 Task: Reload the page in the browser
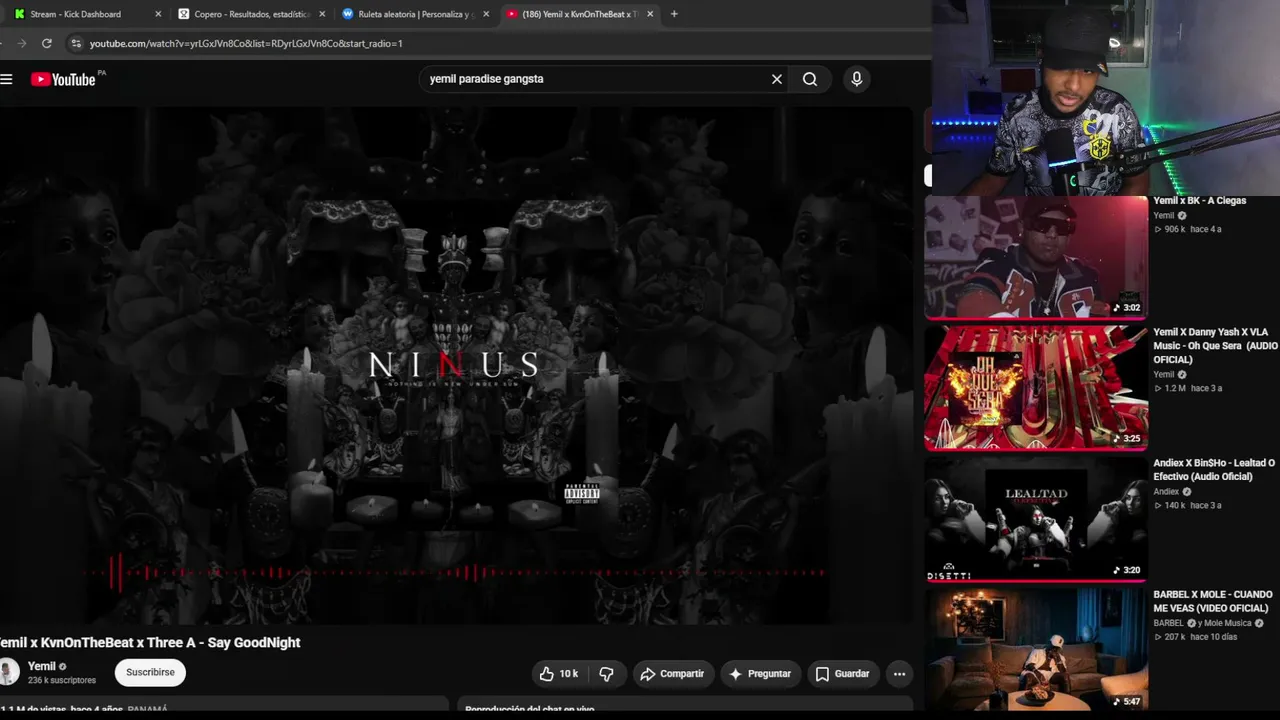[47, 43]
